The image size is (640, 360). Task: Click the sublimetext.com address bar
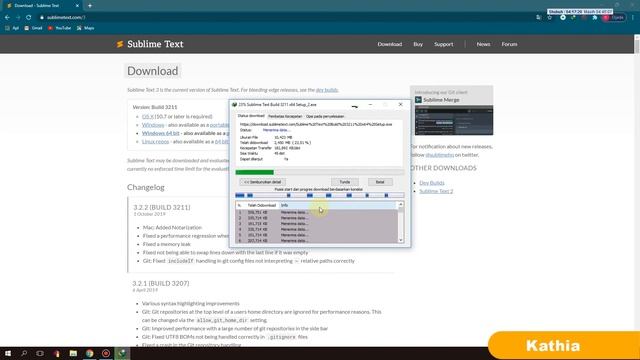pos(286,18)
